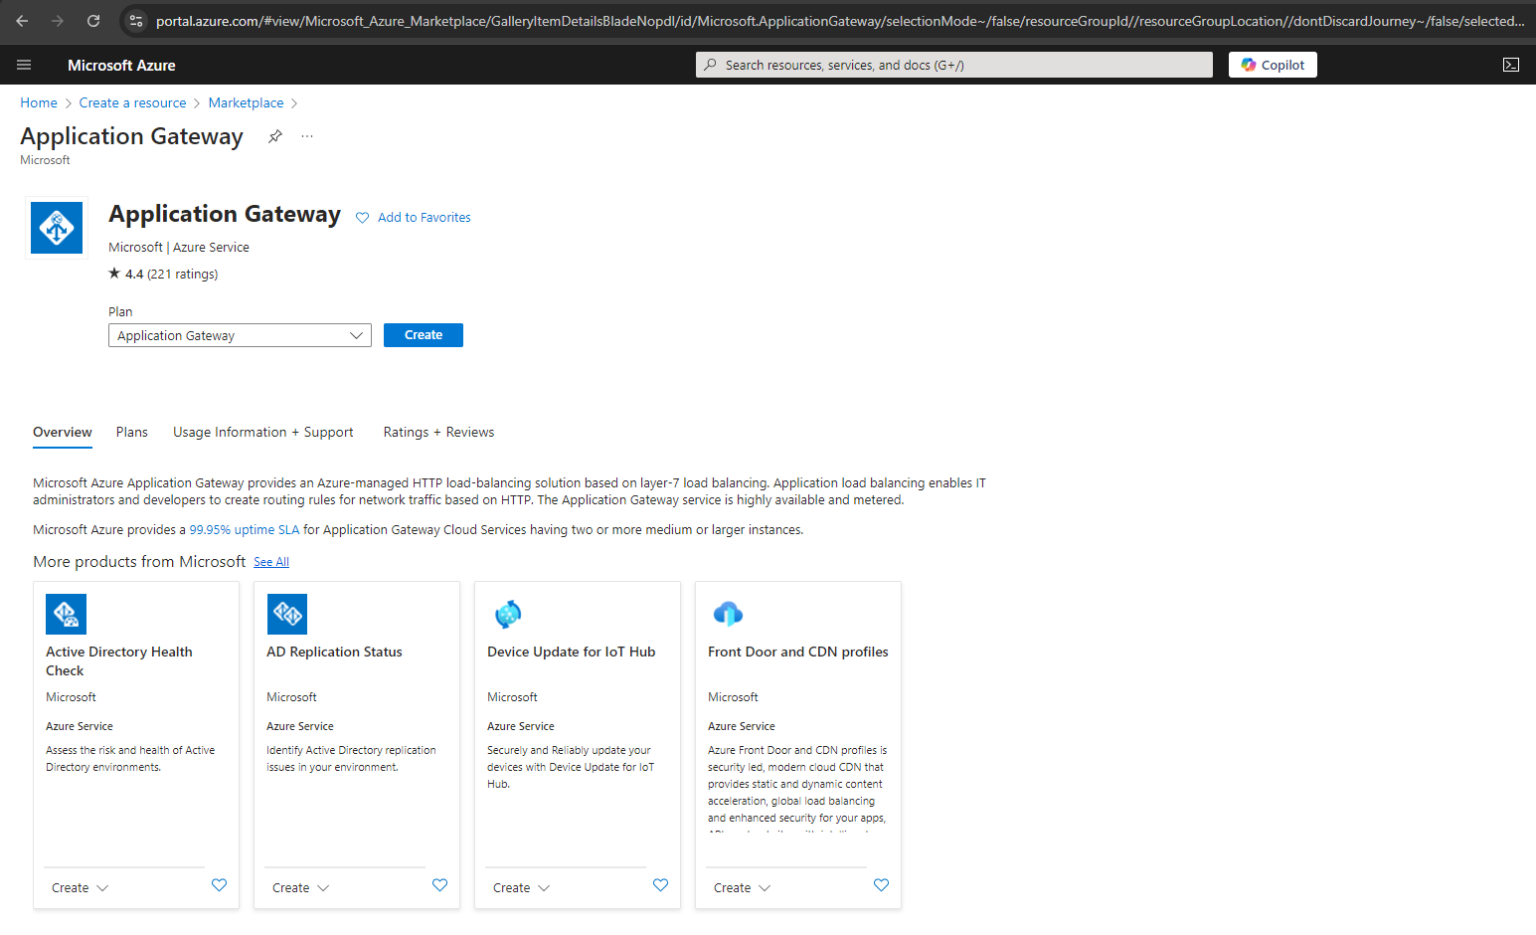
Task: Open Copilot in the Azure portal
Action: (1272, 64)
